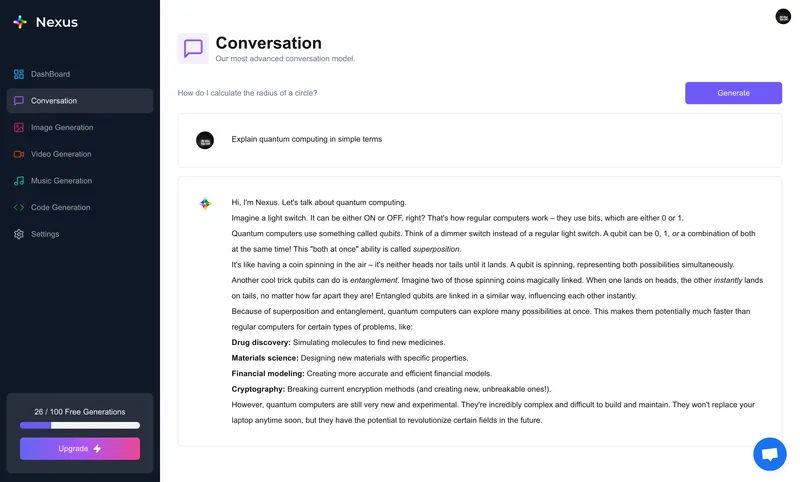Open the DashBoard grid icon
The height and width of the screenshot is (482, 800).
(x=19, y=74)
